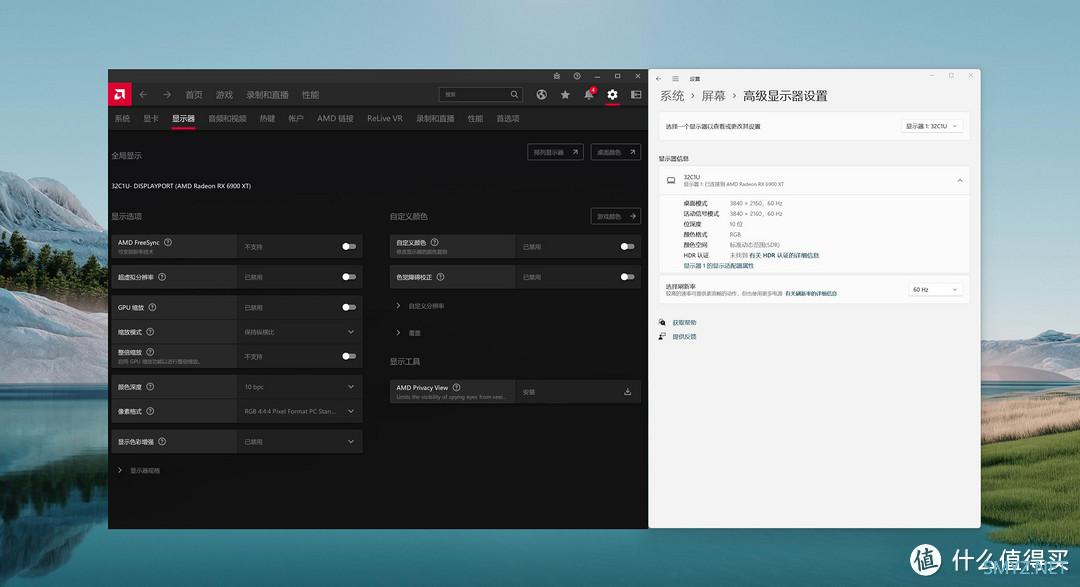Viewport: 1080px width, 587px height.
Task: Show AMD Privacy View help tooltip icon
Action: click(x=457, y=388)
